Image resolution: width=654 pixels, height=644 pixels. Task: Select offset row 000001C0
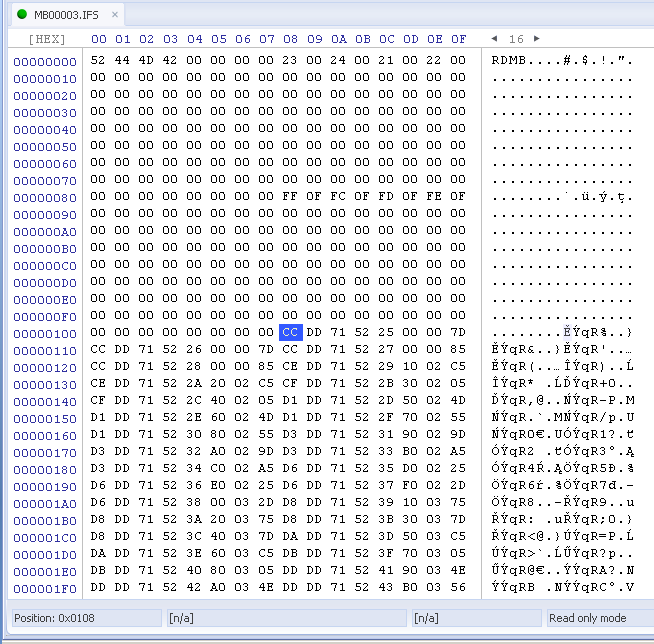[45, 538]
